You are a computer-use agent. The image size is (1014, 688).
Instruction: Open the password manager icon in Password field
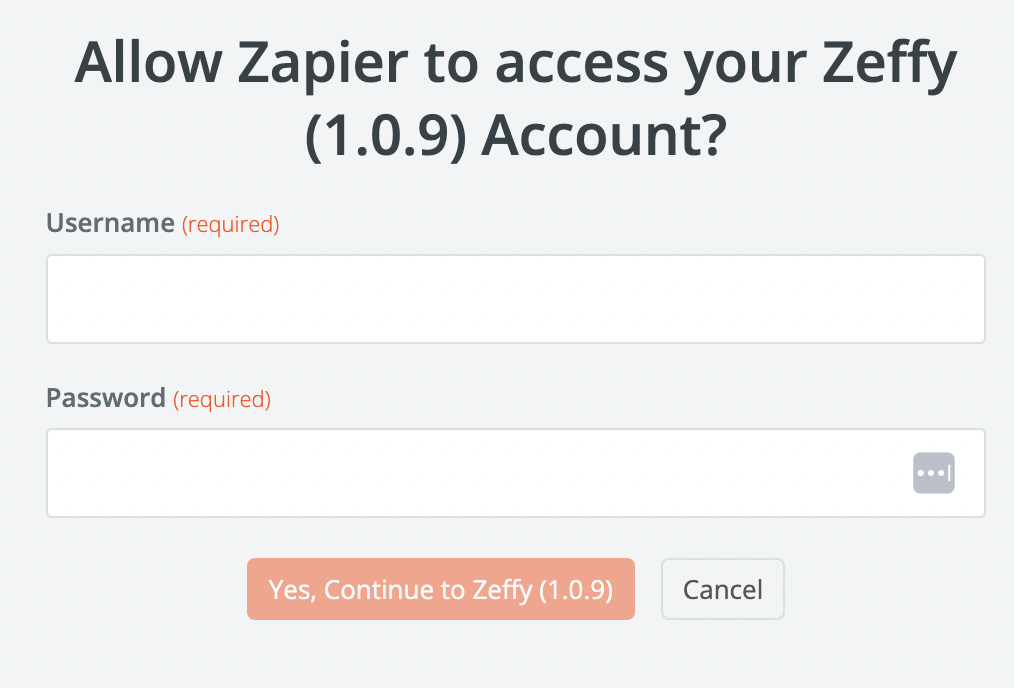coord(933,472)
